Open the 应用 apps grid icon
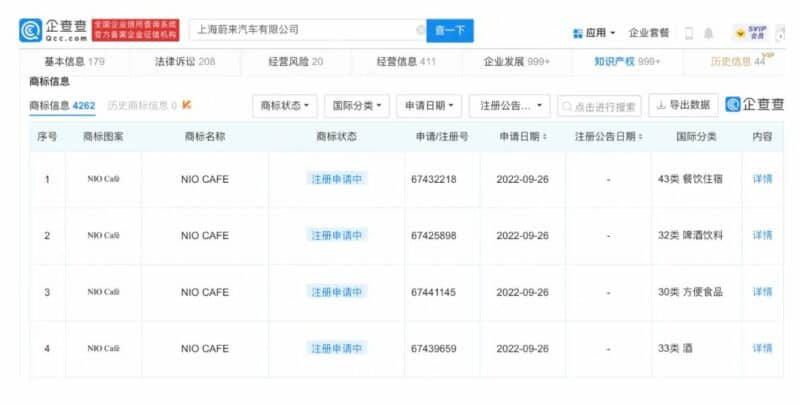The image size is (800, 405). 578,33
